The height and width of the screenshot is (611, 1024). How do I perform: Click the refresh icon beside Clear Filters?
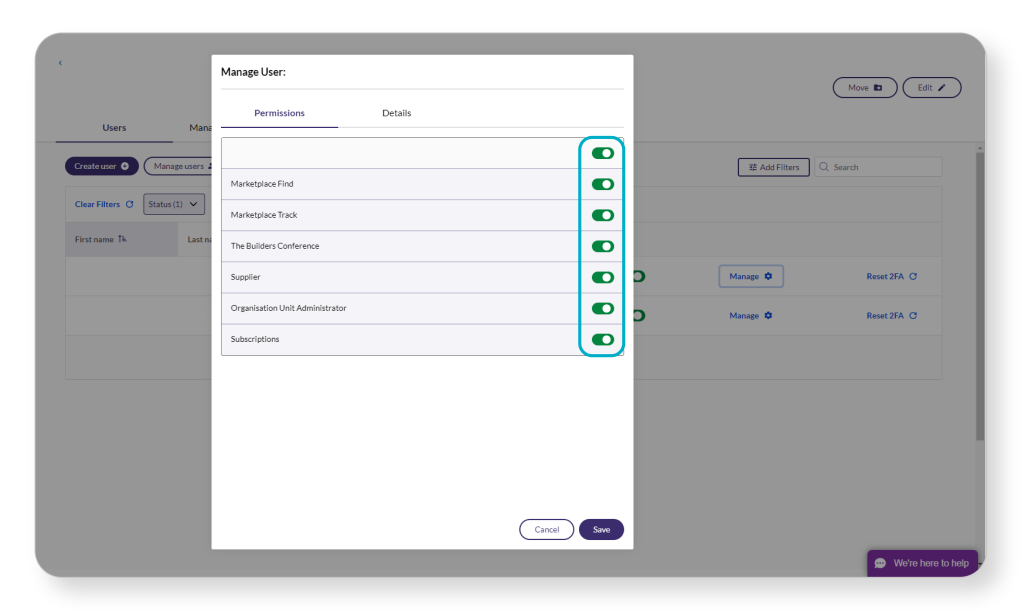[x=131, y=204]
